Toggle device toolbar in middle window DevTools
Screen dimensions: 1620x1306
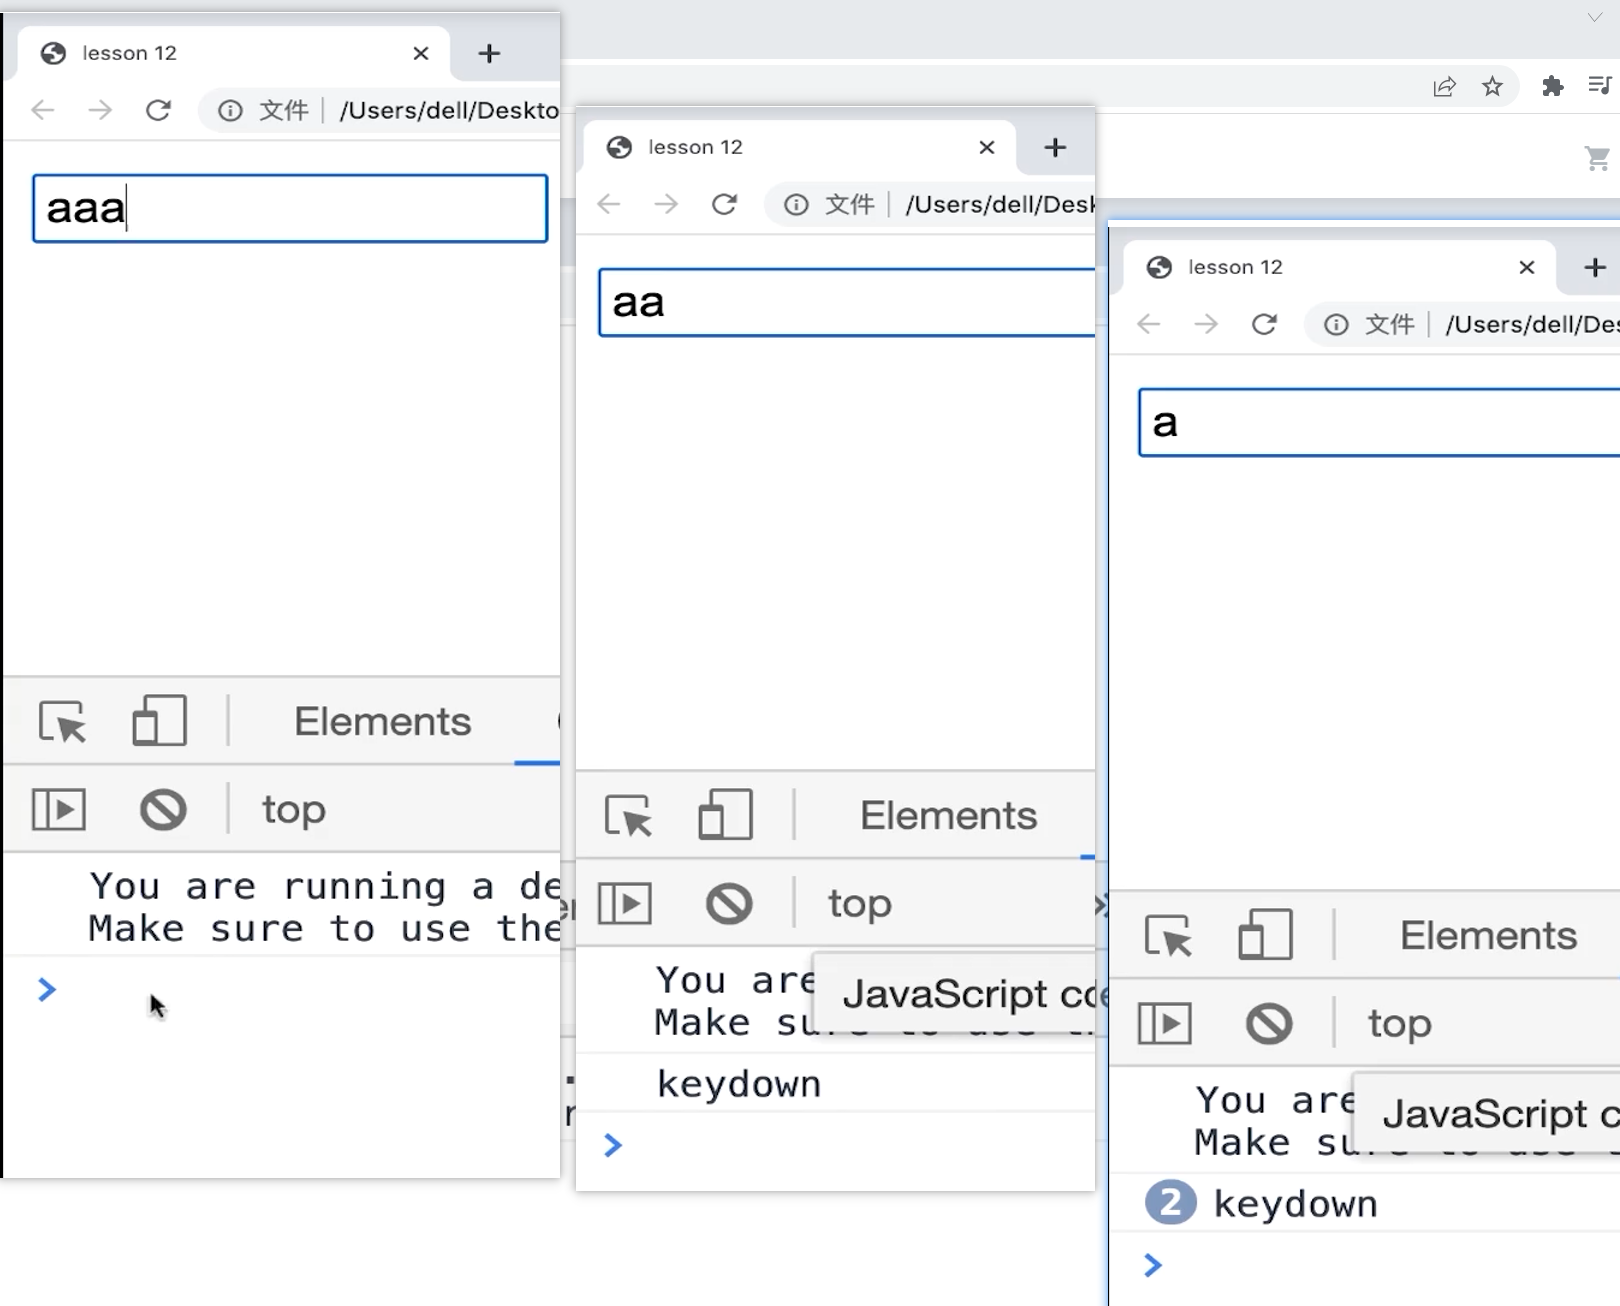(x=726, y=815)
